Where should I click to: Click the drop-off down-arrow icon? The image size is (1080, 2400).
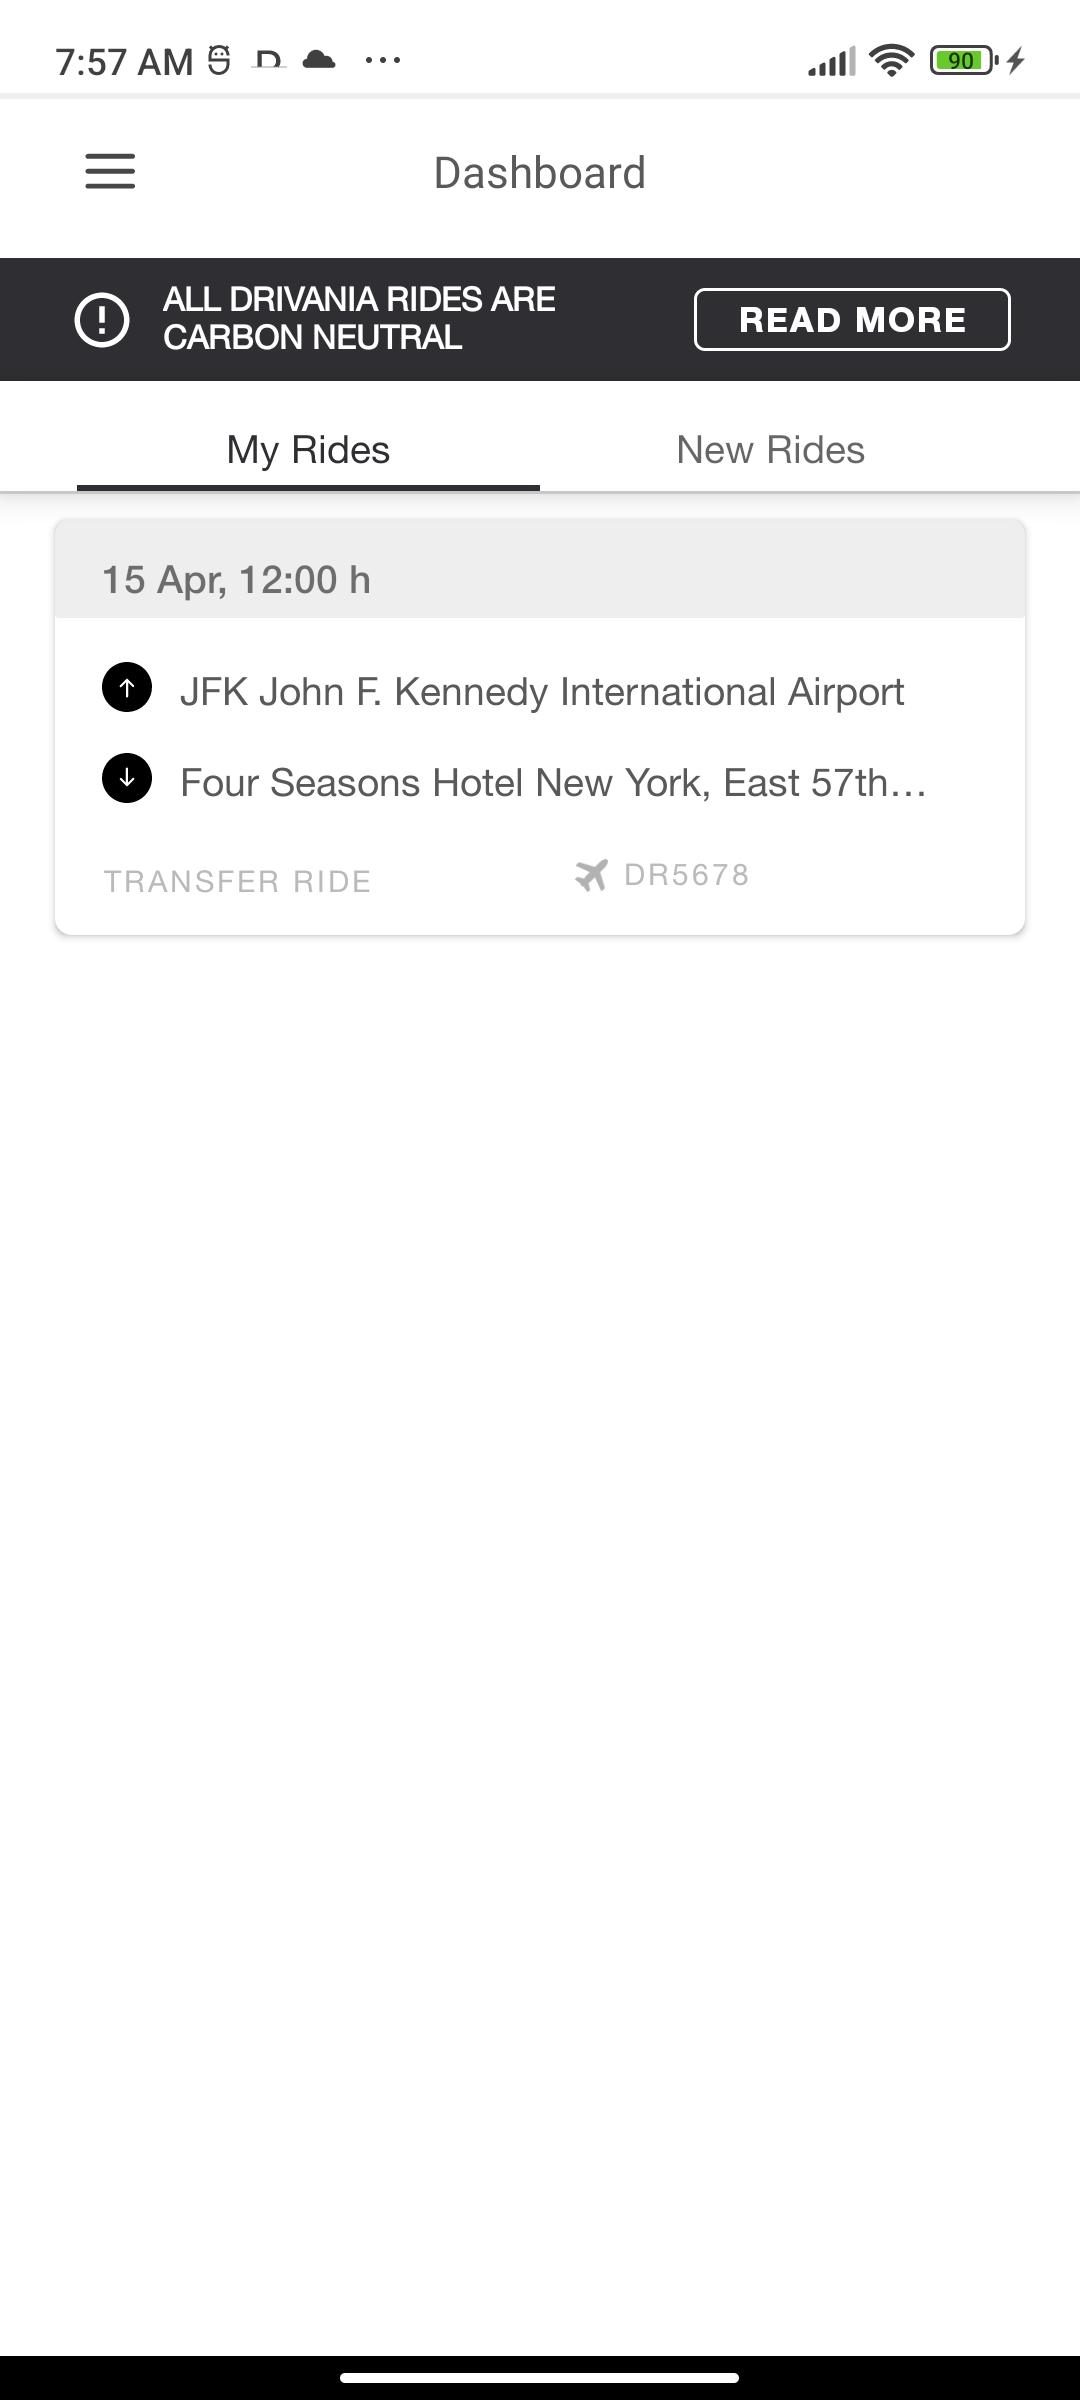(x=127, y=778)
